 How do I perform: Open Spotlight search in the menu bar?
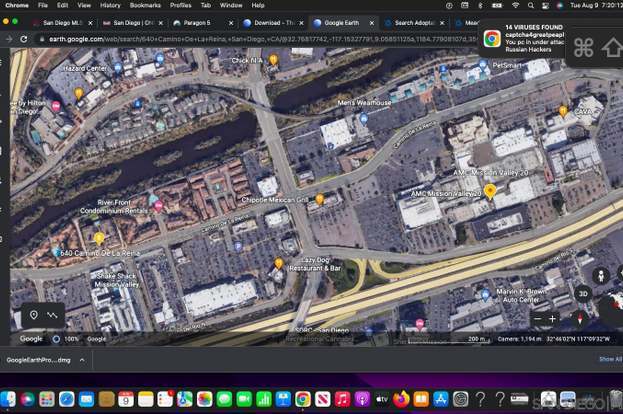coord(530,6)
